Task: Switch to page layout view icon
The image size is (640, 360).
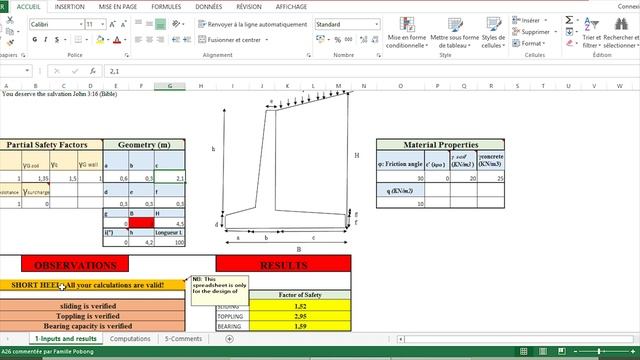Action: [543, 351]
